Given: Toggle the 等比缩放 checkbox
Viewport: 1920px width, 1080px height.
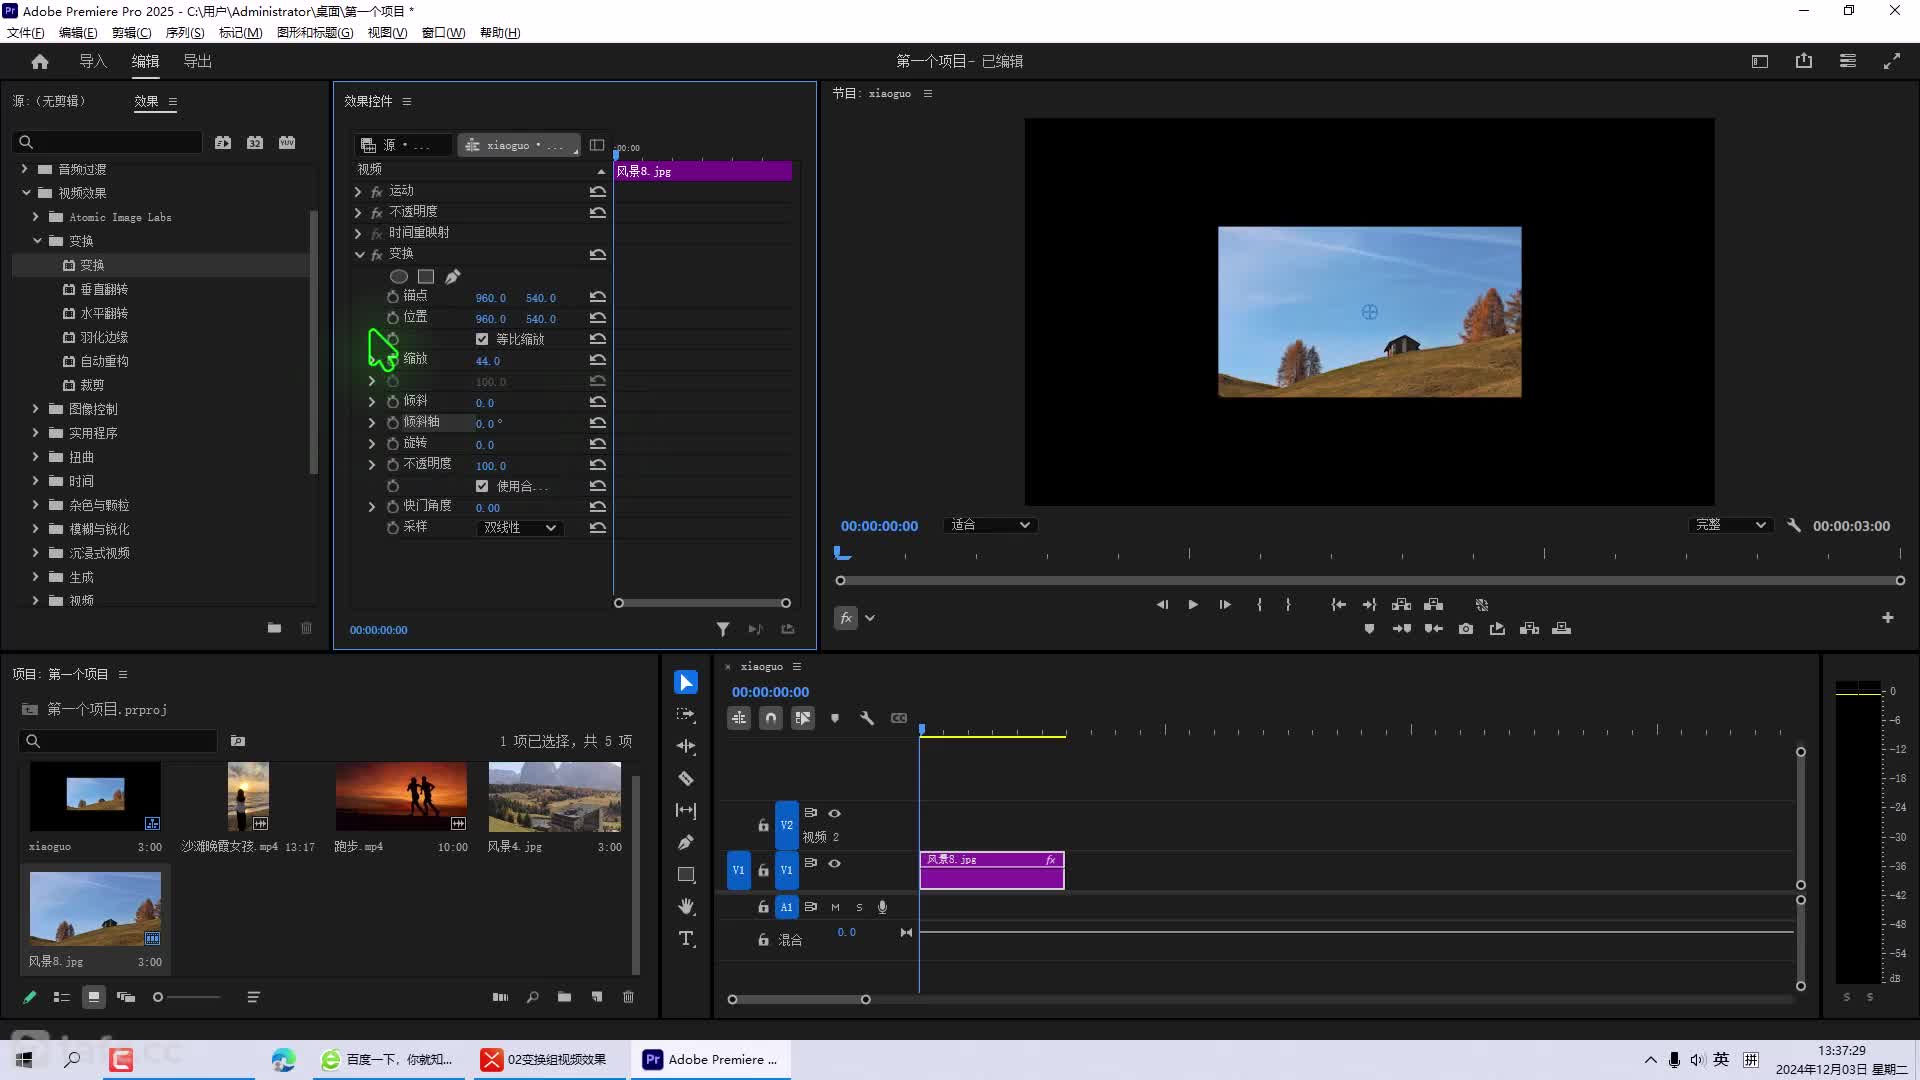Looking at the screenshot, I should 482,339.
